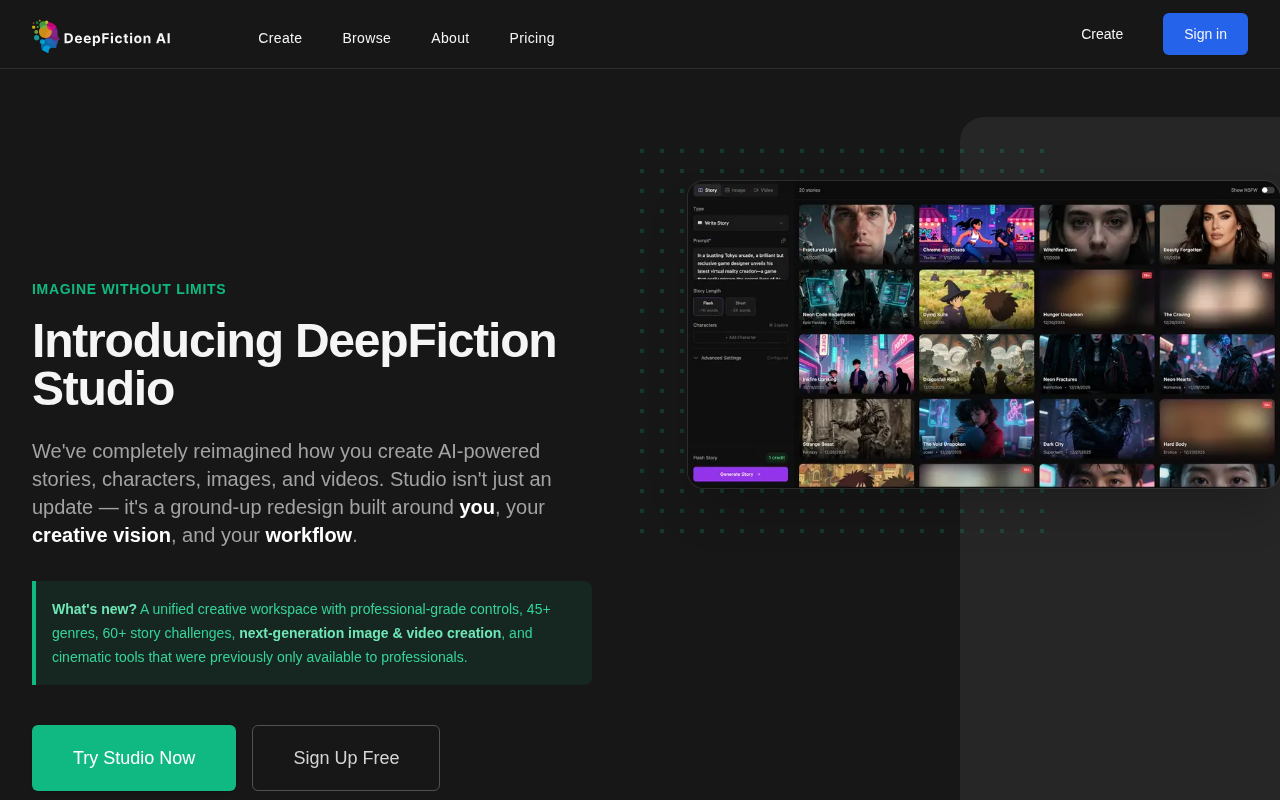Select the Story tab in the Studio preview
Screen dimensions: 1280x800
(x=707, y=190)
